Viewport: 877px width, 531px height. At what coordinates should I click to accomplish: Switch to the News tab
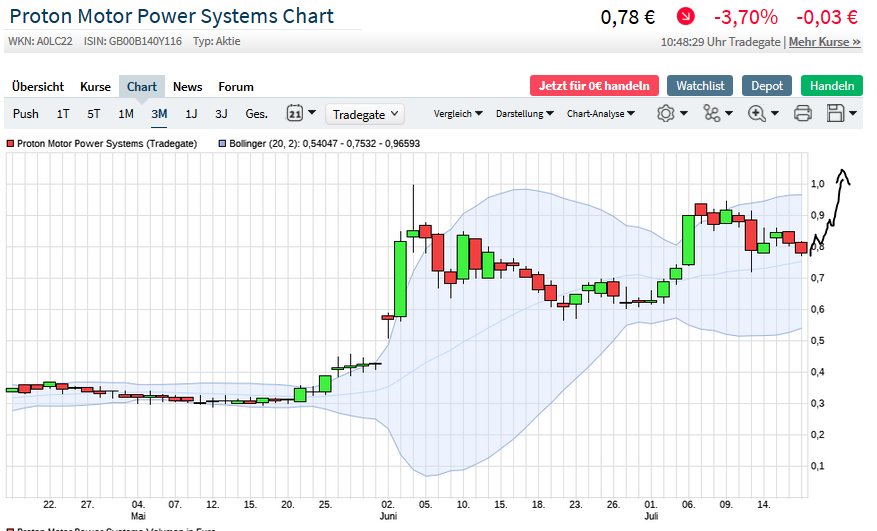(187, 87)
